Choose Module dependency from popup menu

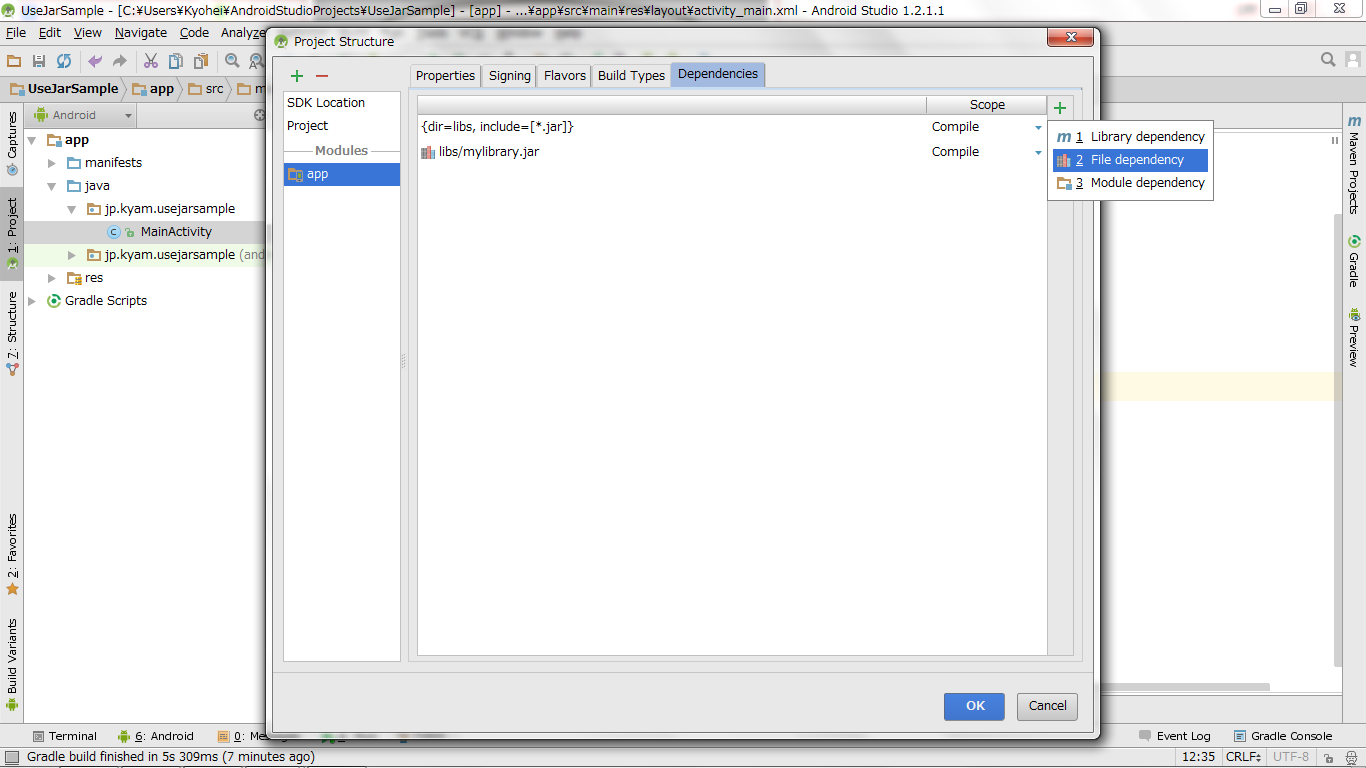pyautogui.click(x=1131, y=183)
